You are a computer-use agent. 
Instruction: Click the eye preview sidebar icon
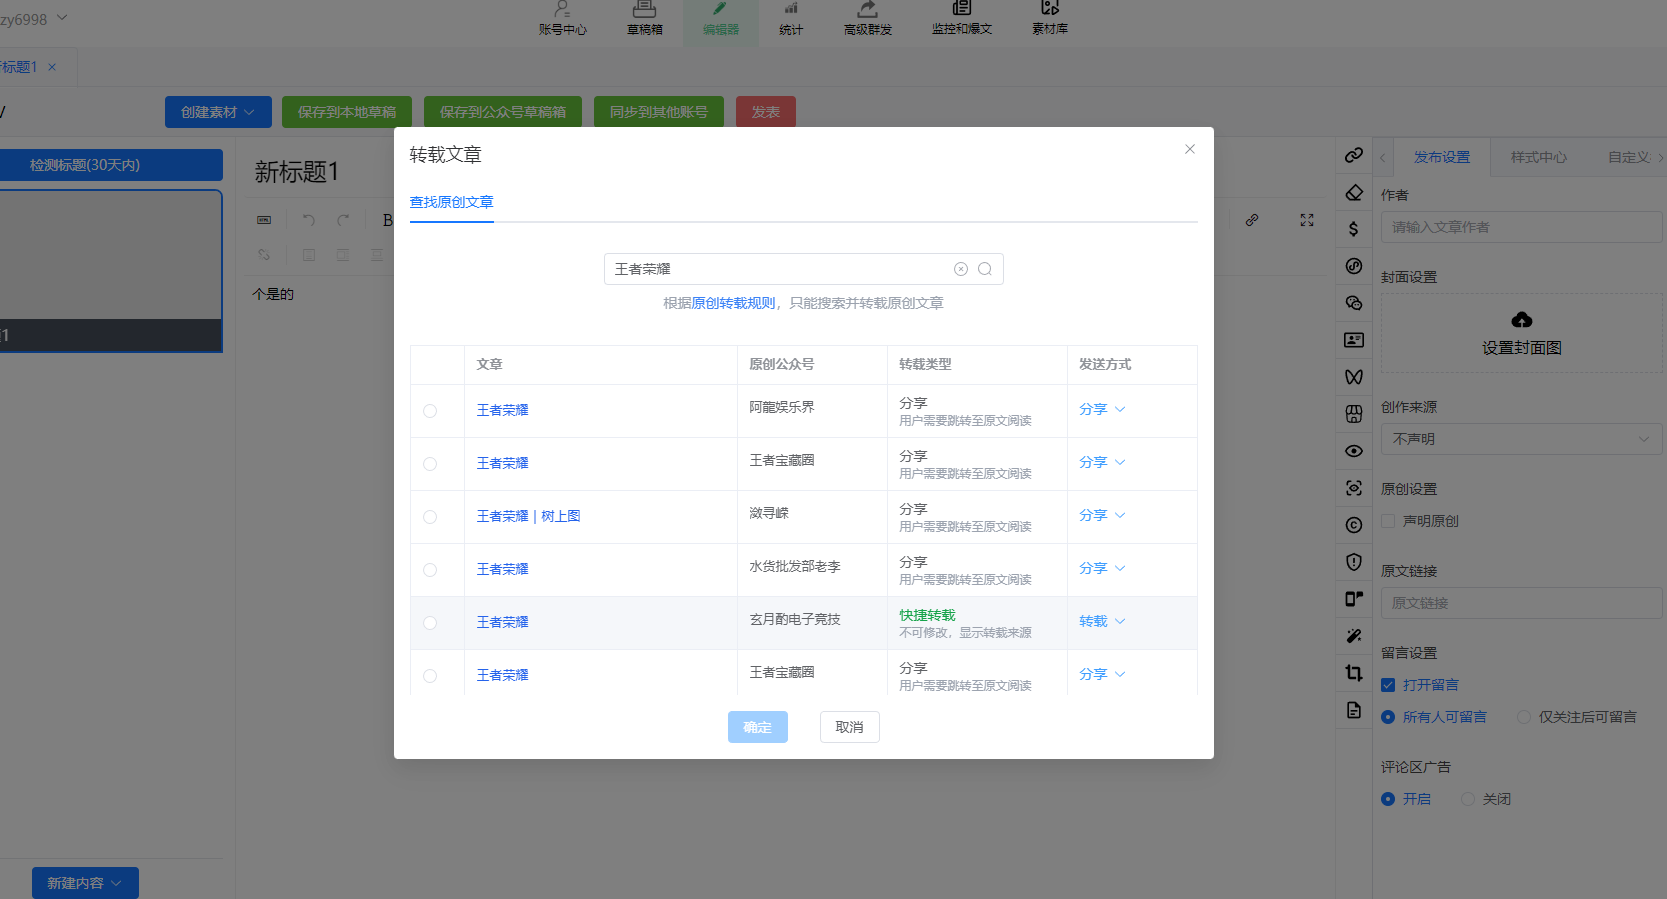click(x=1354, y=451)
